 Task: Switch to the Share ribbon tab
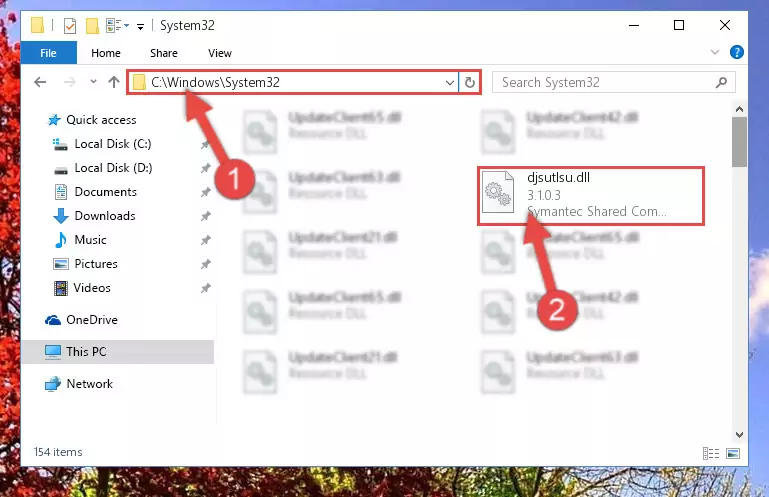click(x=164, y=53)
